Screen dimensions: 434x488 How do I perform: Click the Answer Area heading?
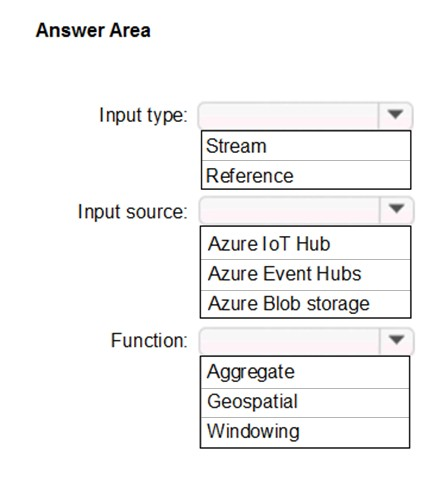tap(93, 30)
